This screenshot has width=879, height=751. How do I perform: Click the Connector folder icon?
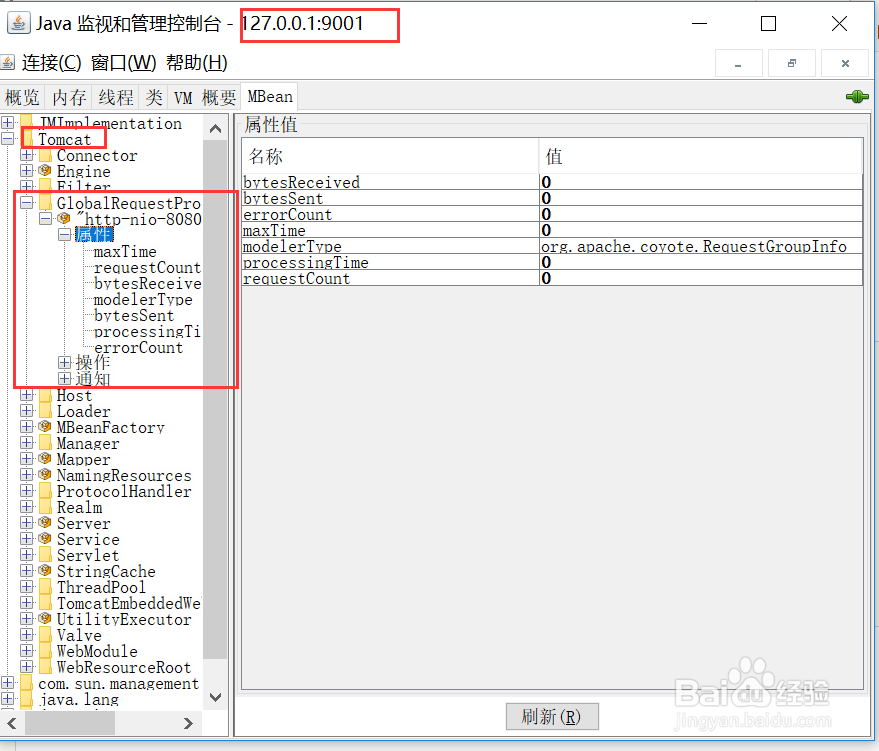45,155
